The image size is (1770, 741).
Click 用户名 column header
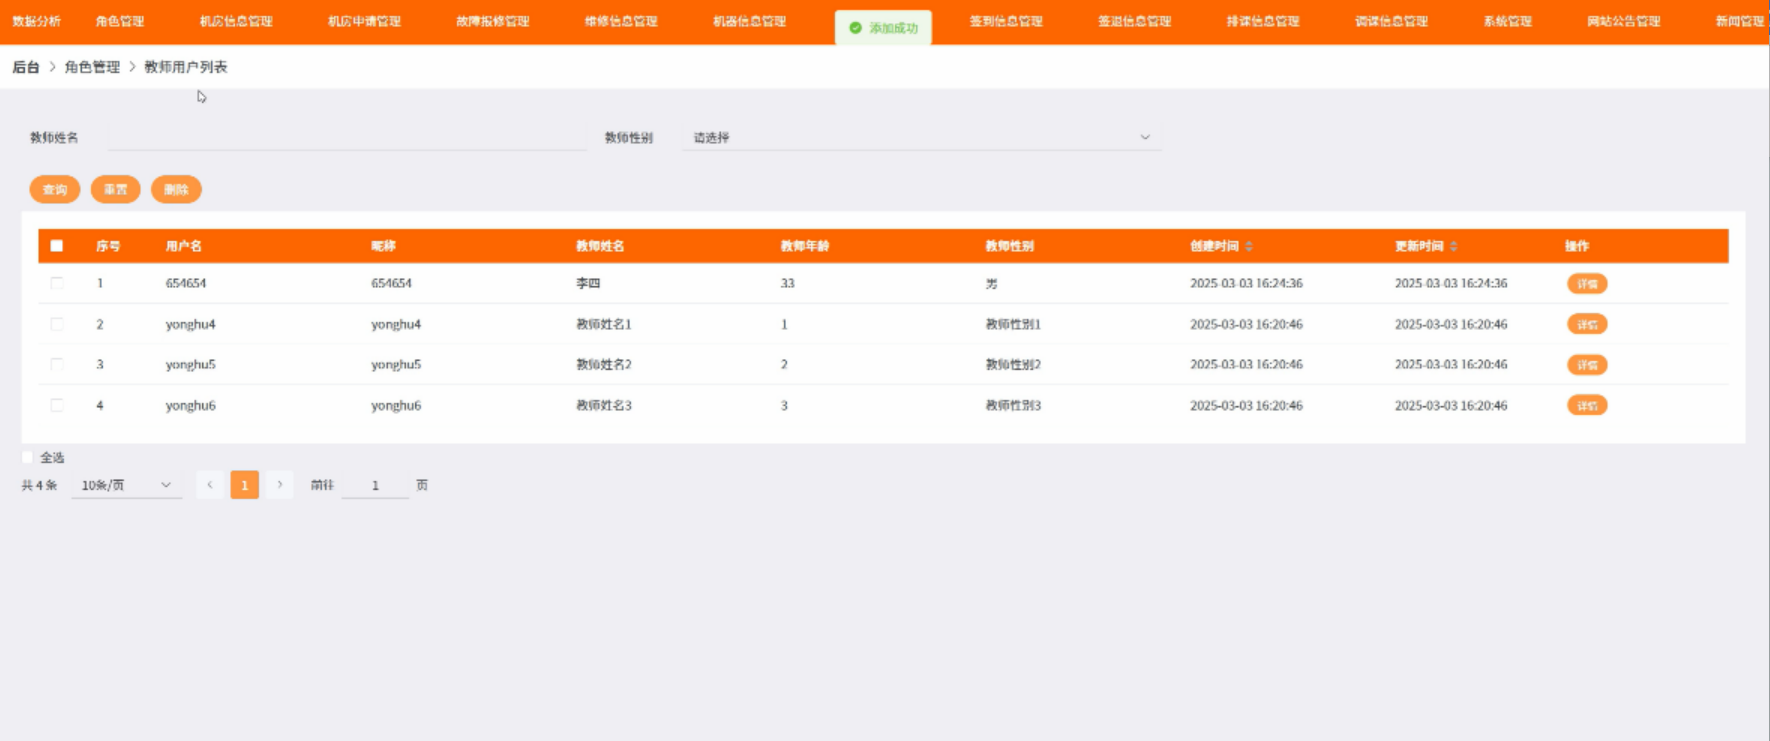(184, 246)
